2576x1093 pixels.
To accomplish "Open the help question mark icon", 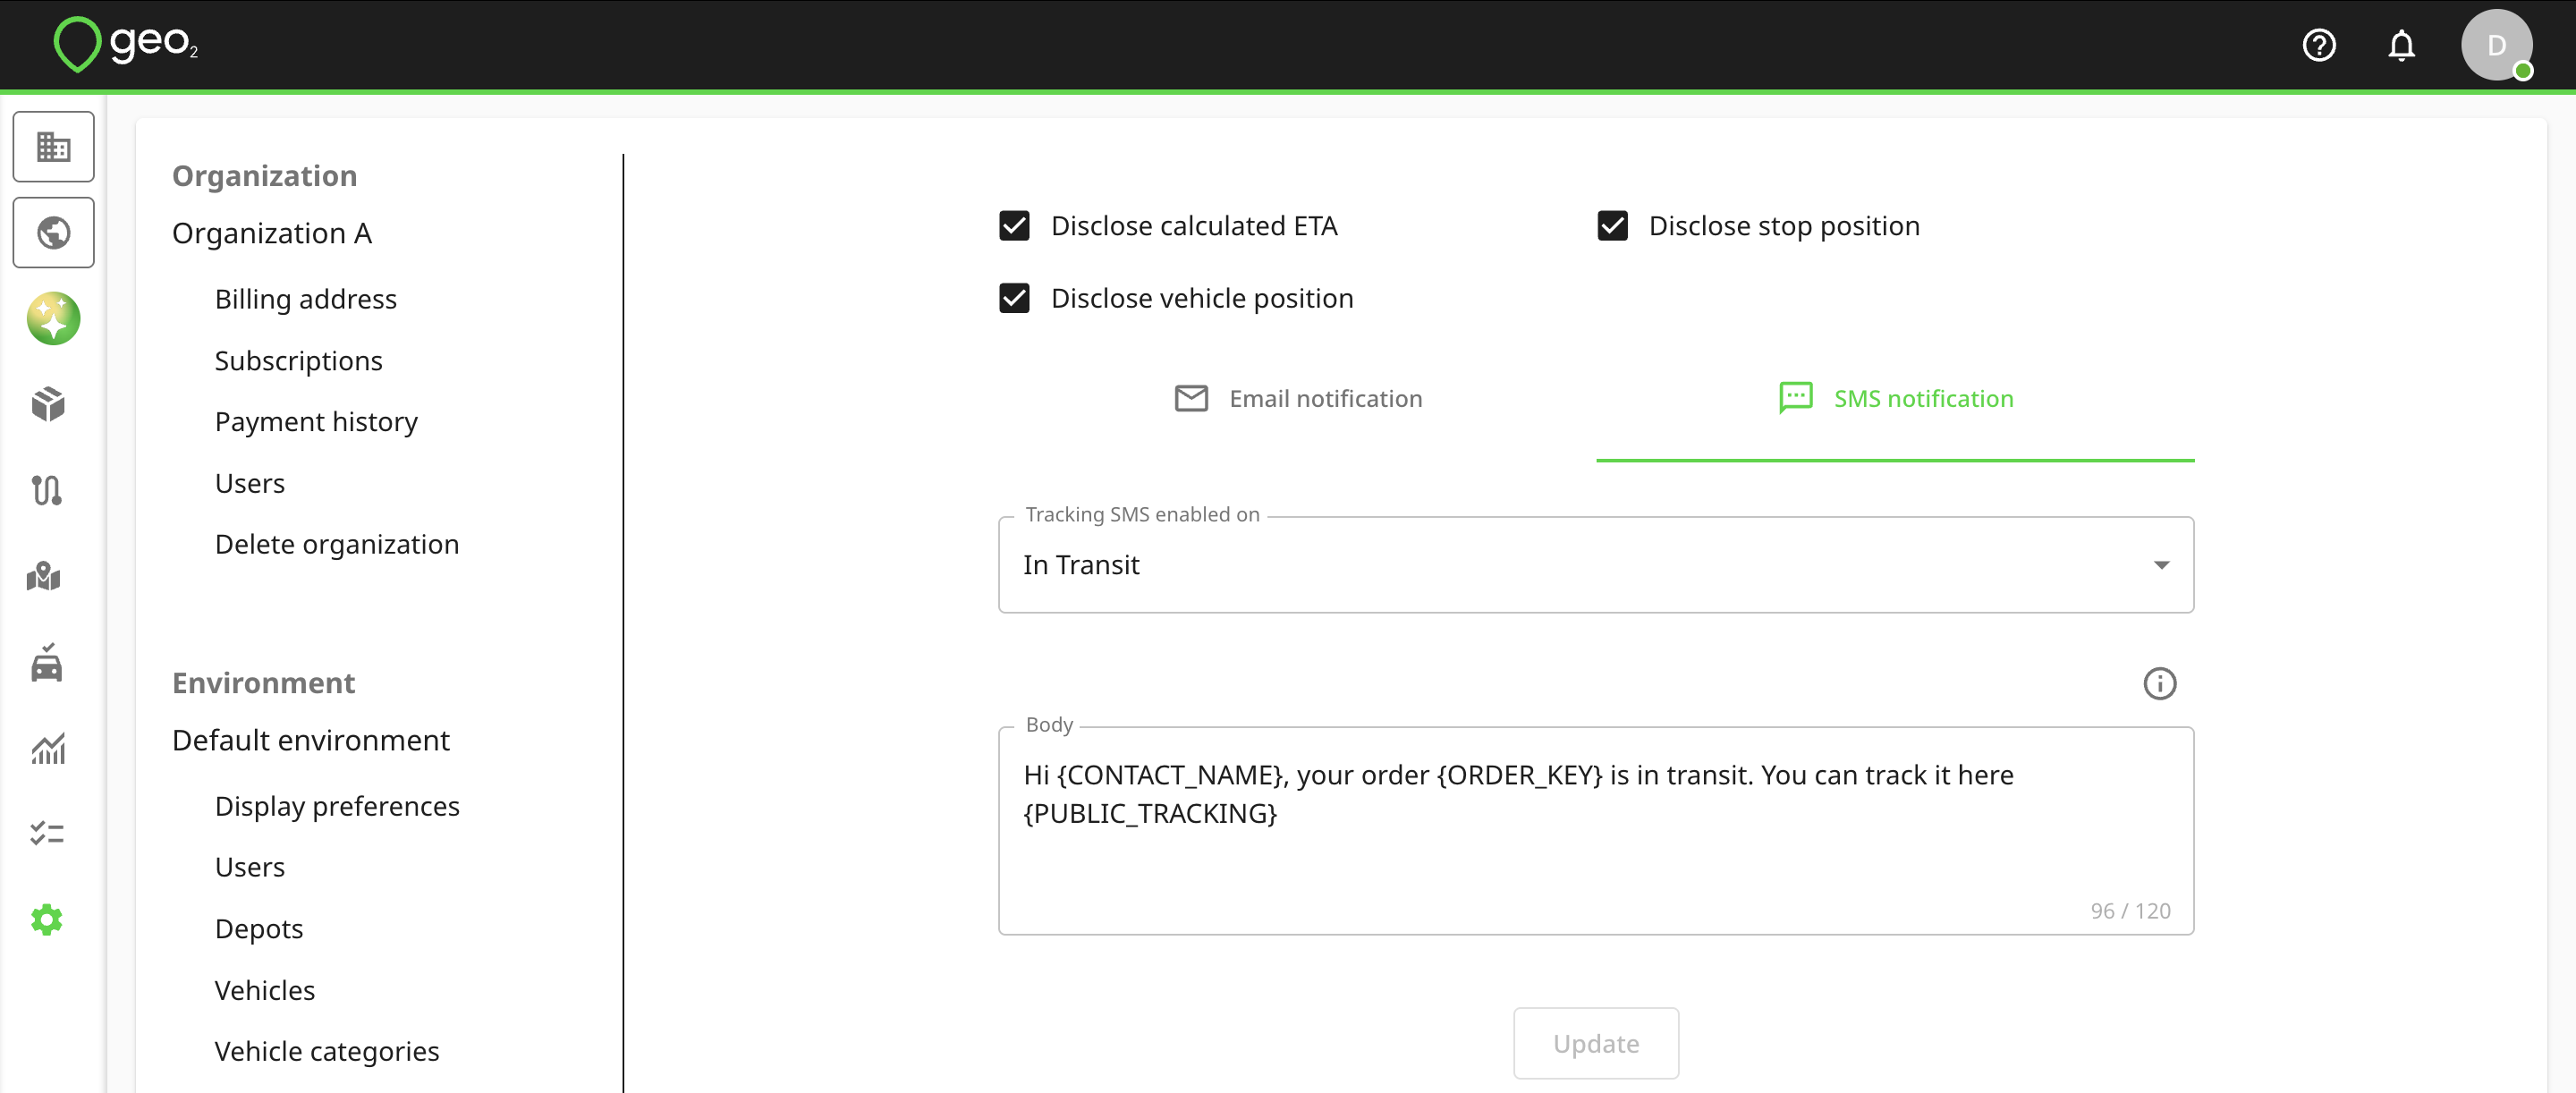I will point(2319,45).
